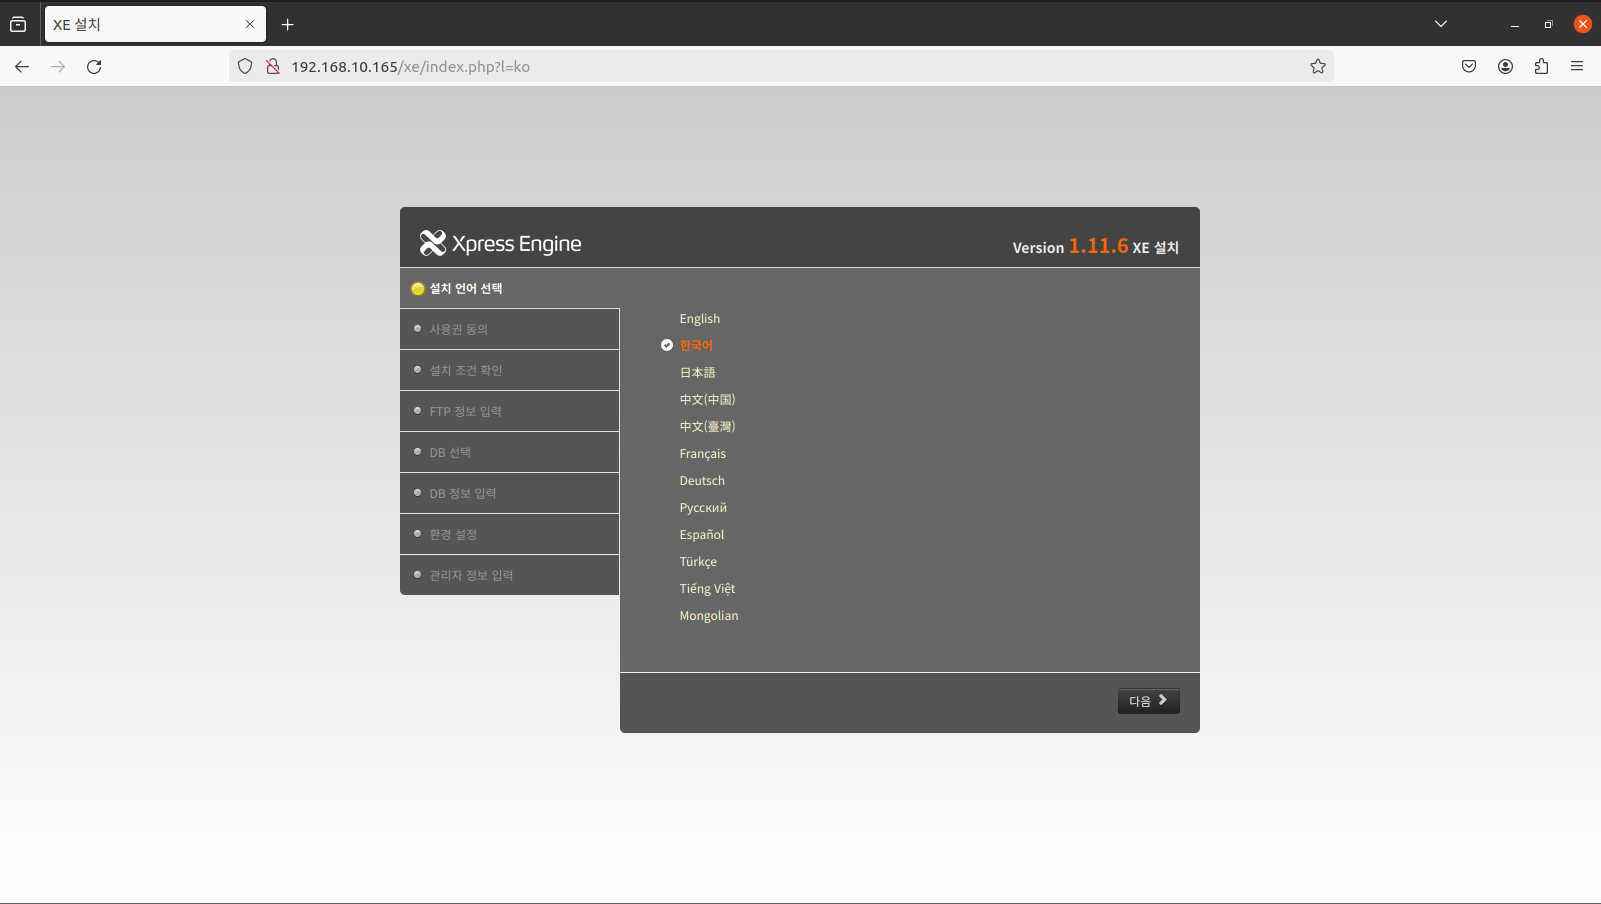The height and width of the screenshot is (904, 1601).
Task: Select Deutsch language
Action: 702,481
